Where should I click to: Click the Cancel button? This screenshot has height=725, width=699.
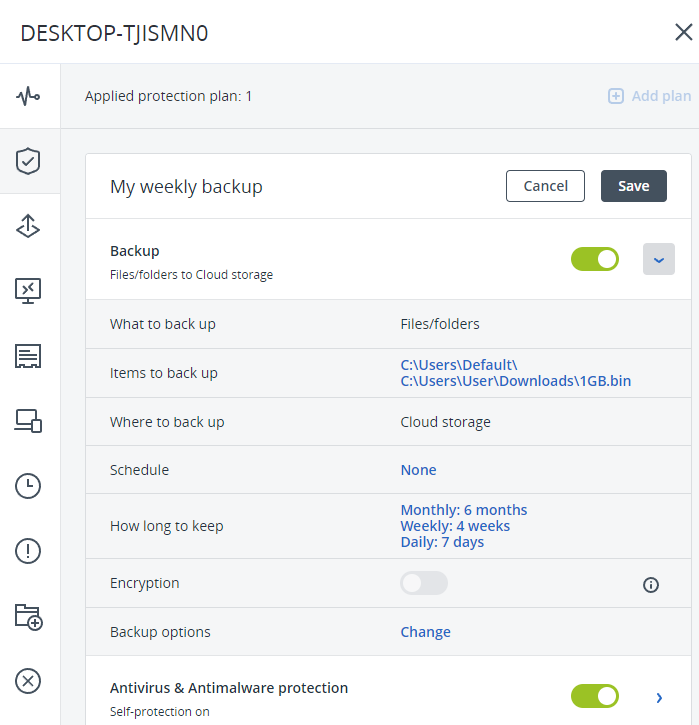coord(545,186)
